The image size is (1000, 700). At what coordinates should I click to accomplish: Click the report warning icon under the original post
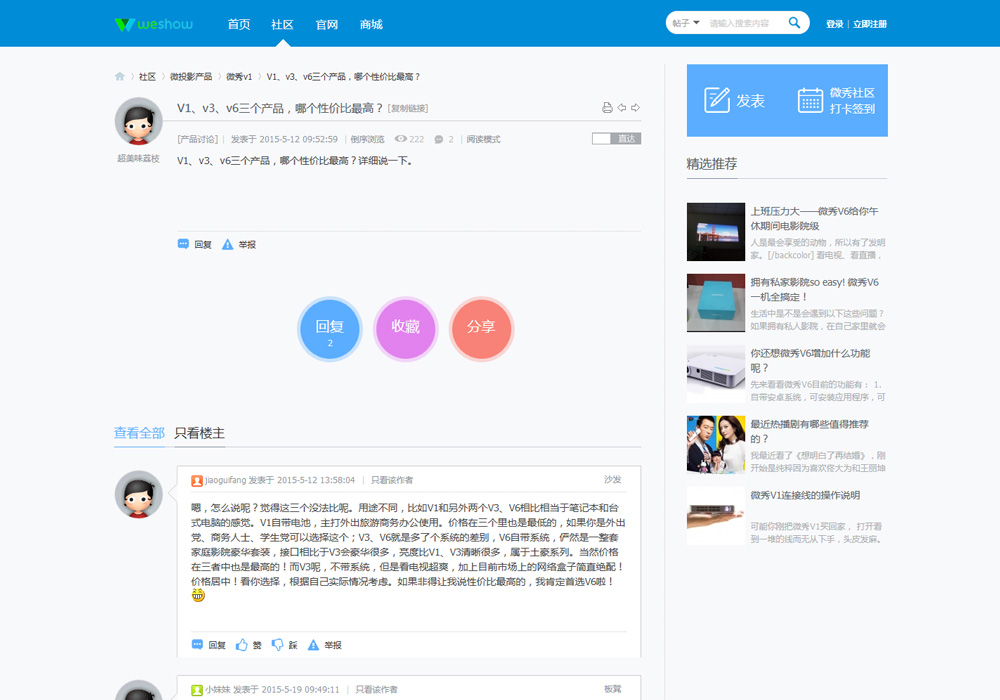pos(227,244)
